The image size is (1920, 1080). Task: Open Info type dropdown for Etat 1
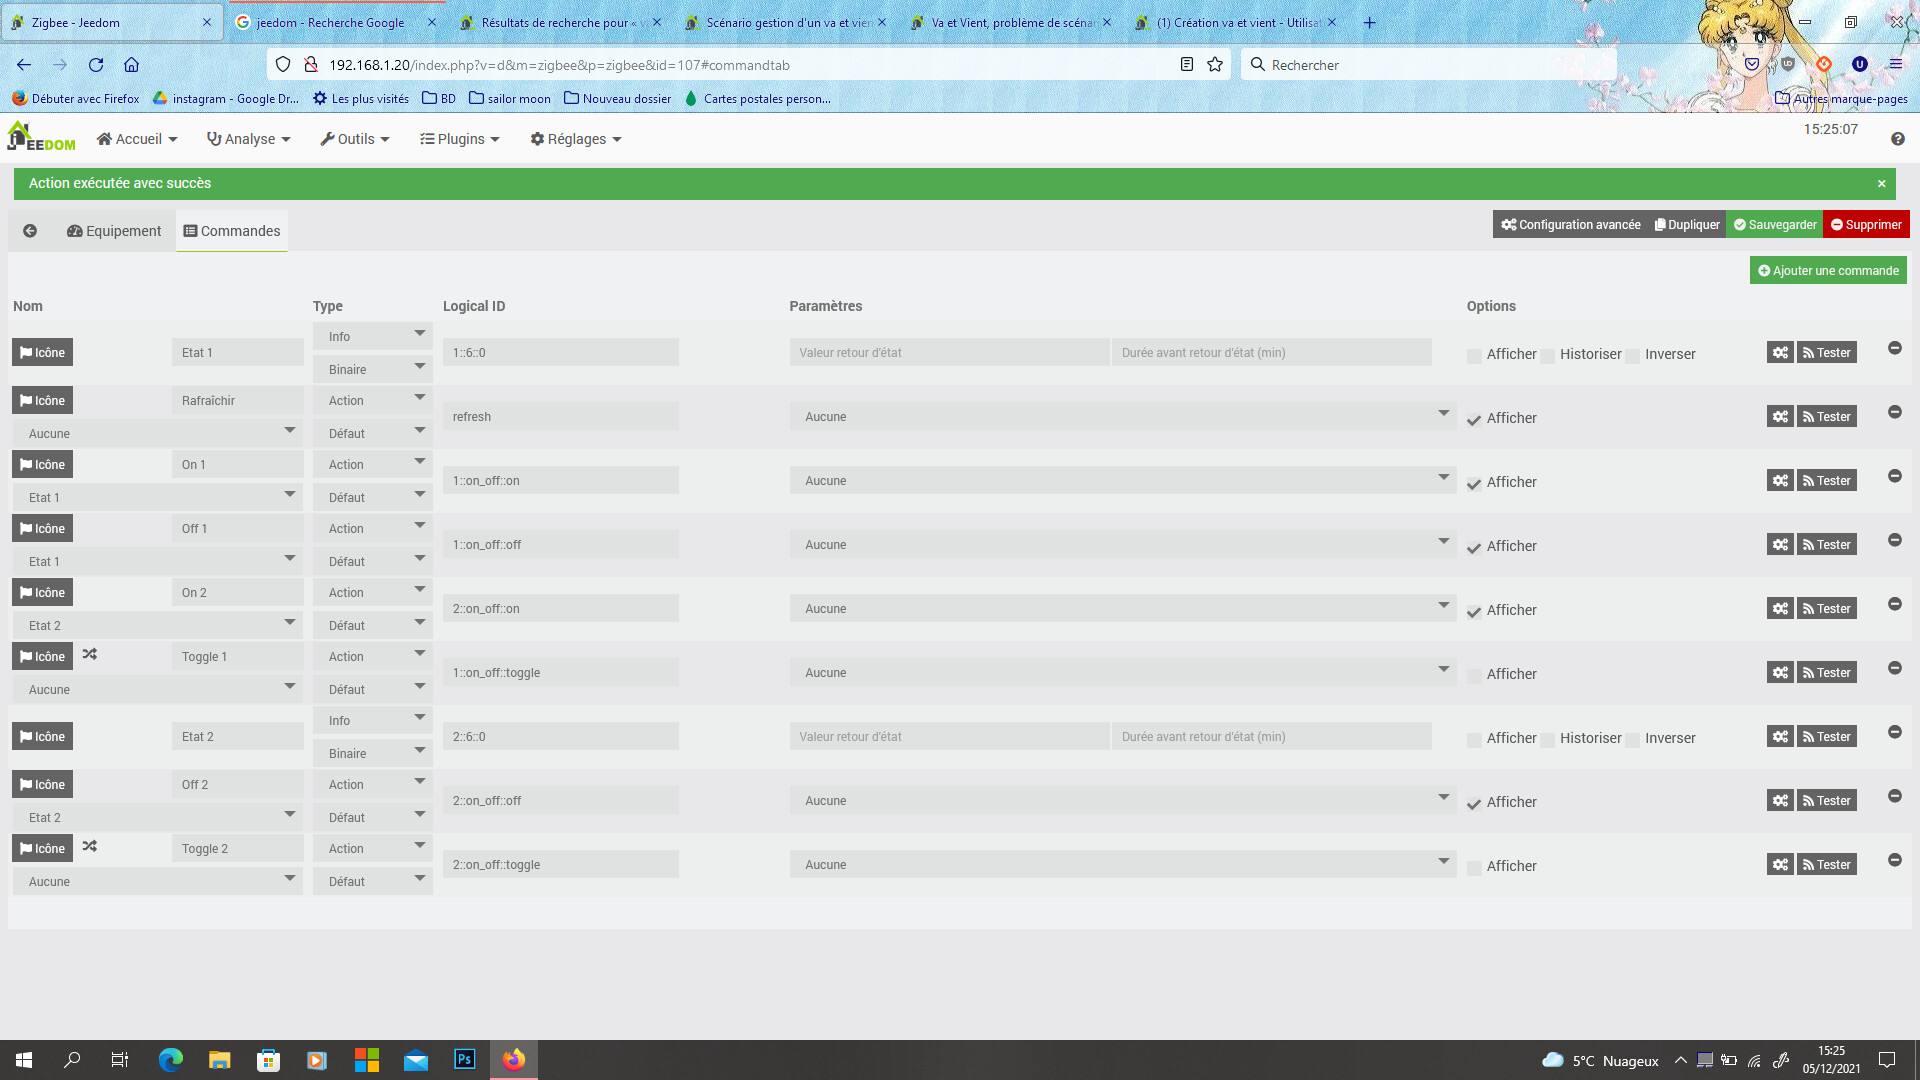[x=372, y=336]
